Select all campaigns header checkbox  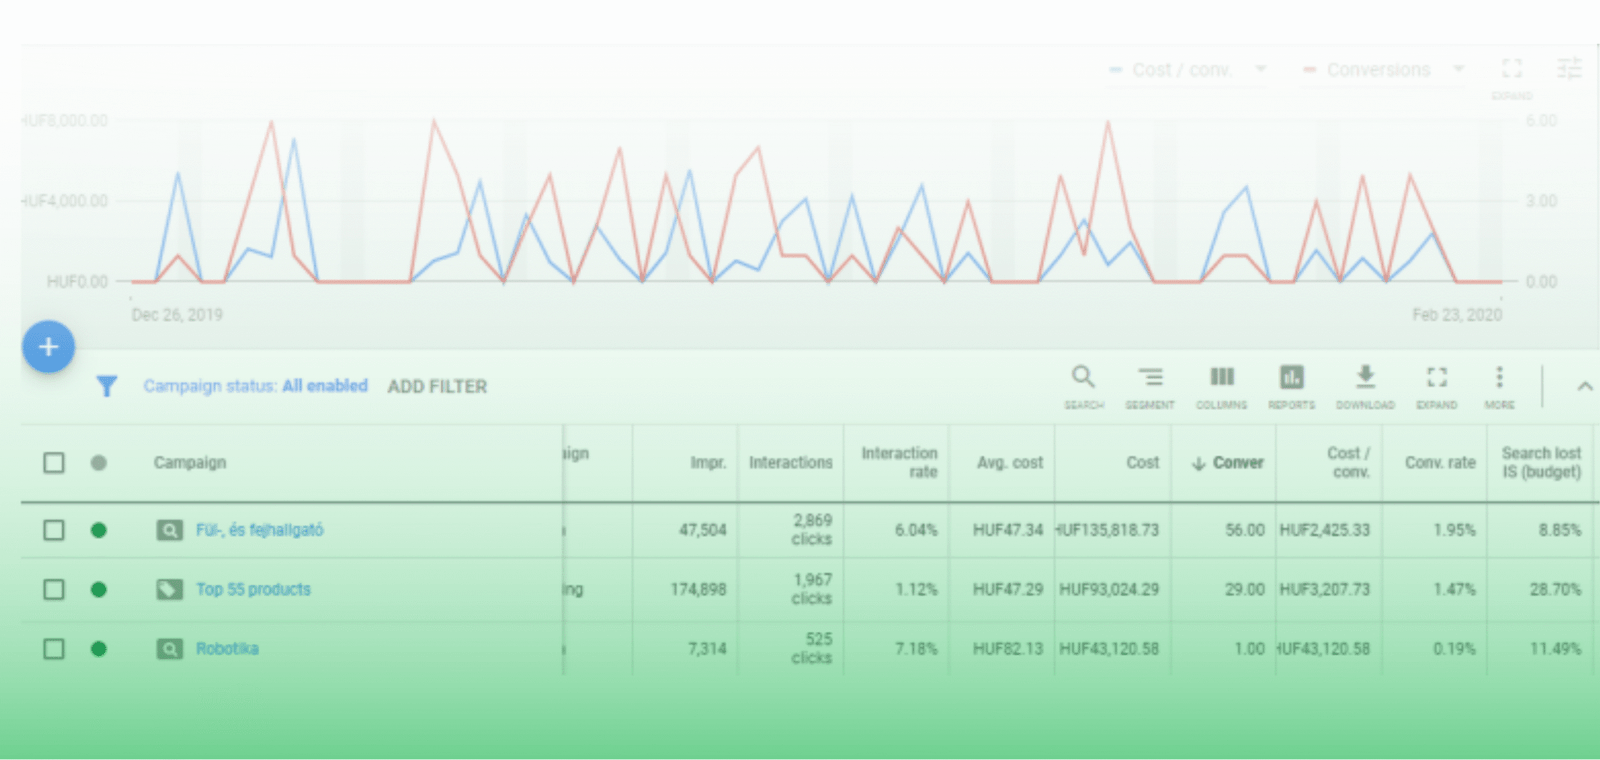point(54,463)
